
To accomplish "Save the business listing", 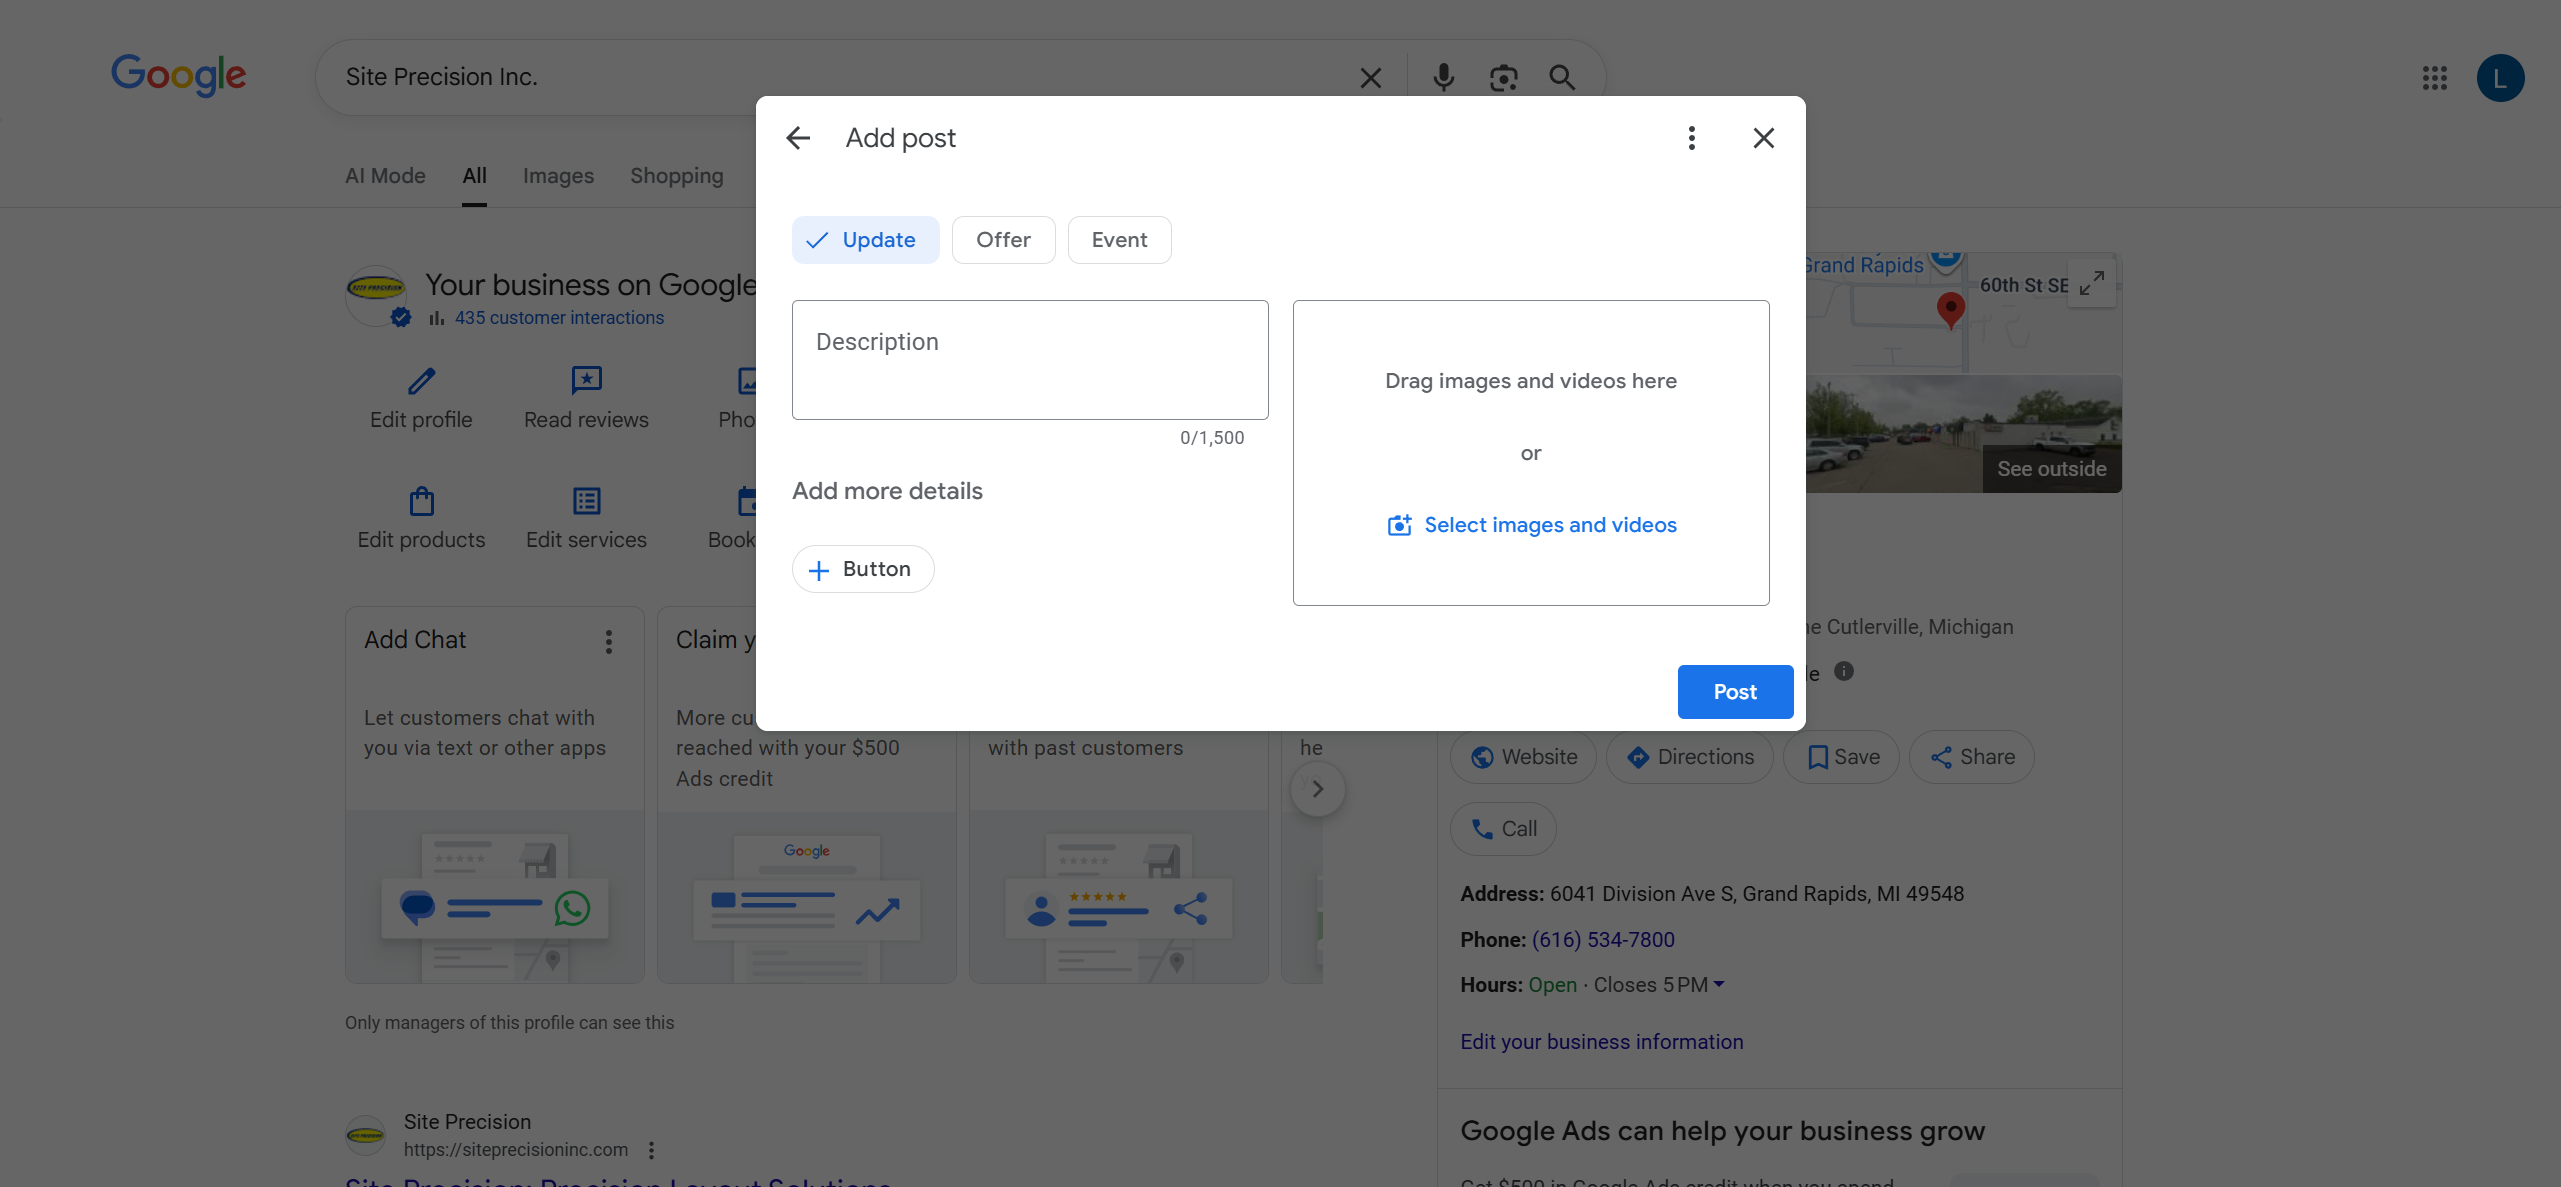I will 1842,757.
